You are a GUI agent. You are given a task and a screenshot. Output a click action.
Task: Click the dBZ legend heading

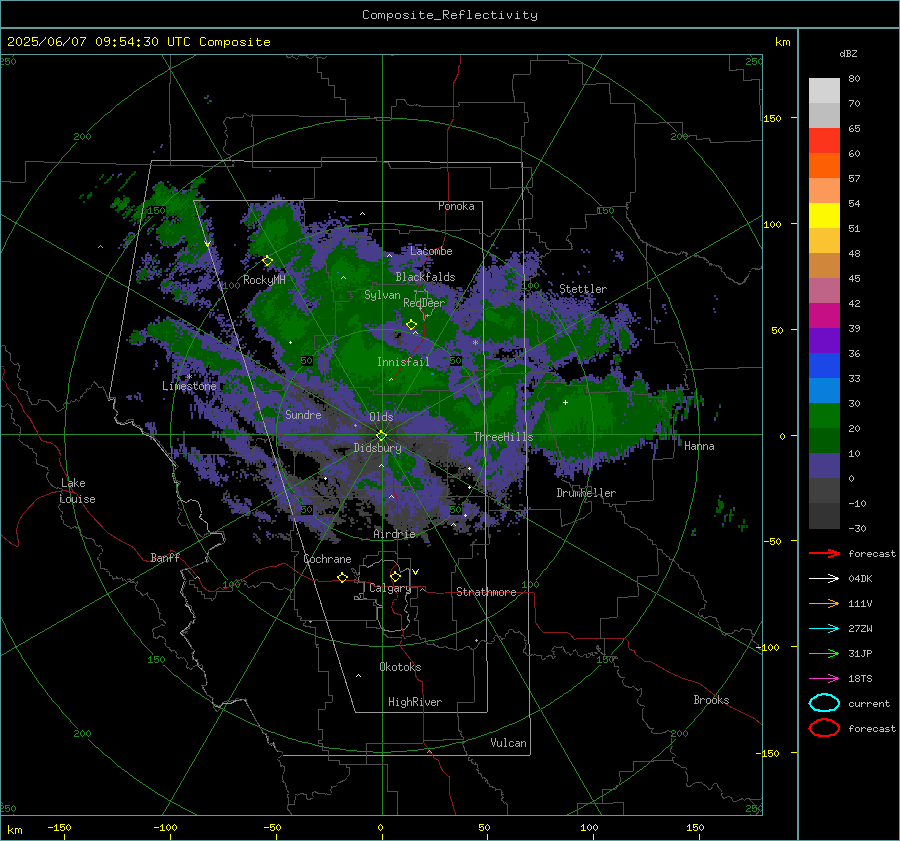click(x=848, y=53)
